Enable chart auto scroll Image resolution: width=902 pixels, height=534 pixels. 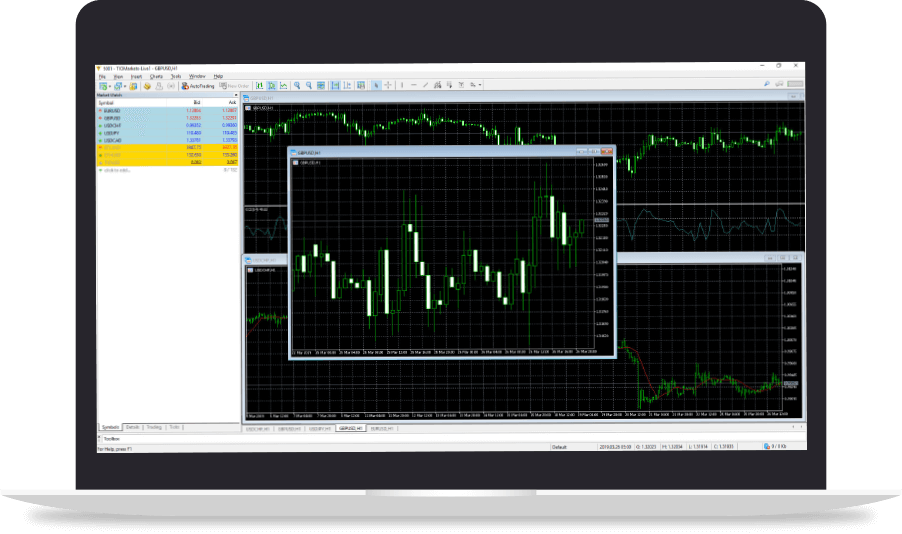335,86
